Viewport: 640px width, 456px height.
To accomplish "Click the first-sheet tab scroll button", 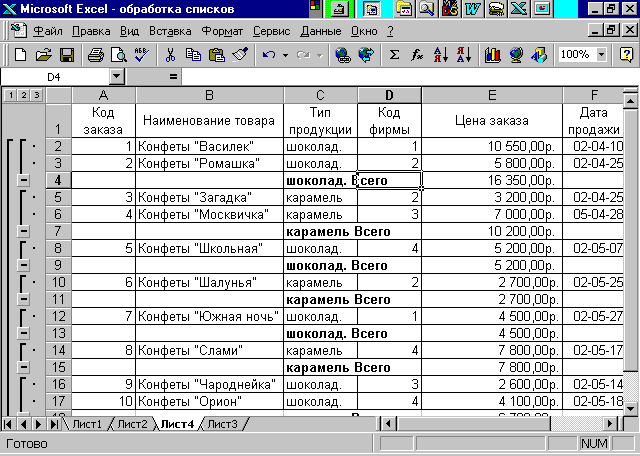I will click(8, 424).
